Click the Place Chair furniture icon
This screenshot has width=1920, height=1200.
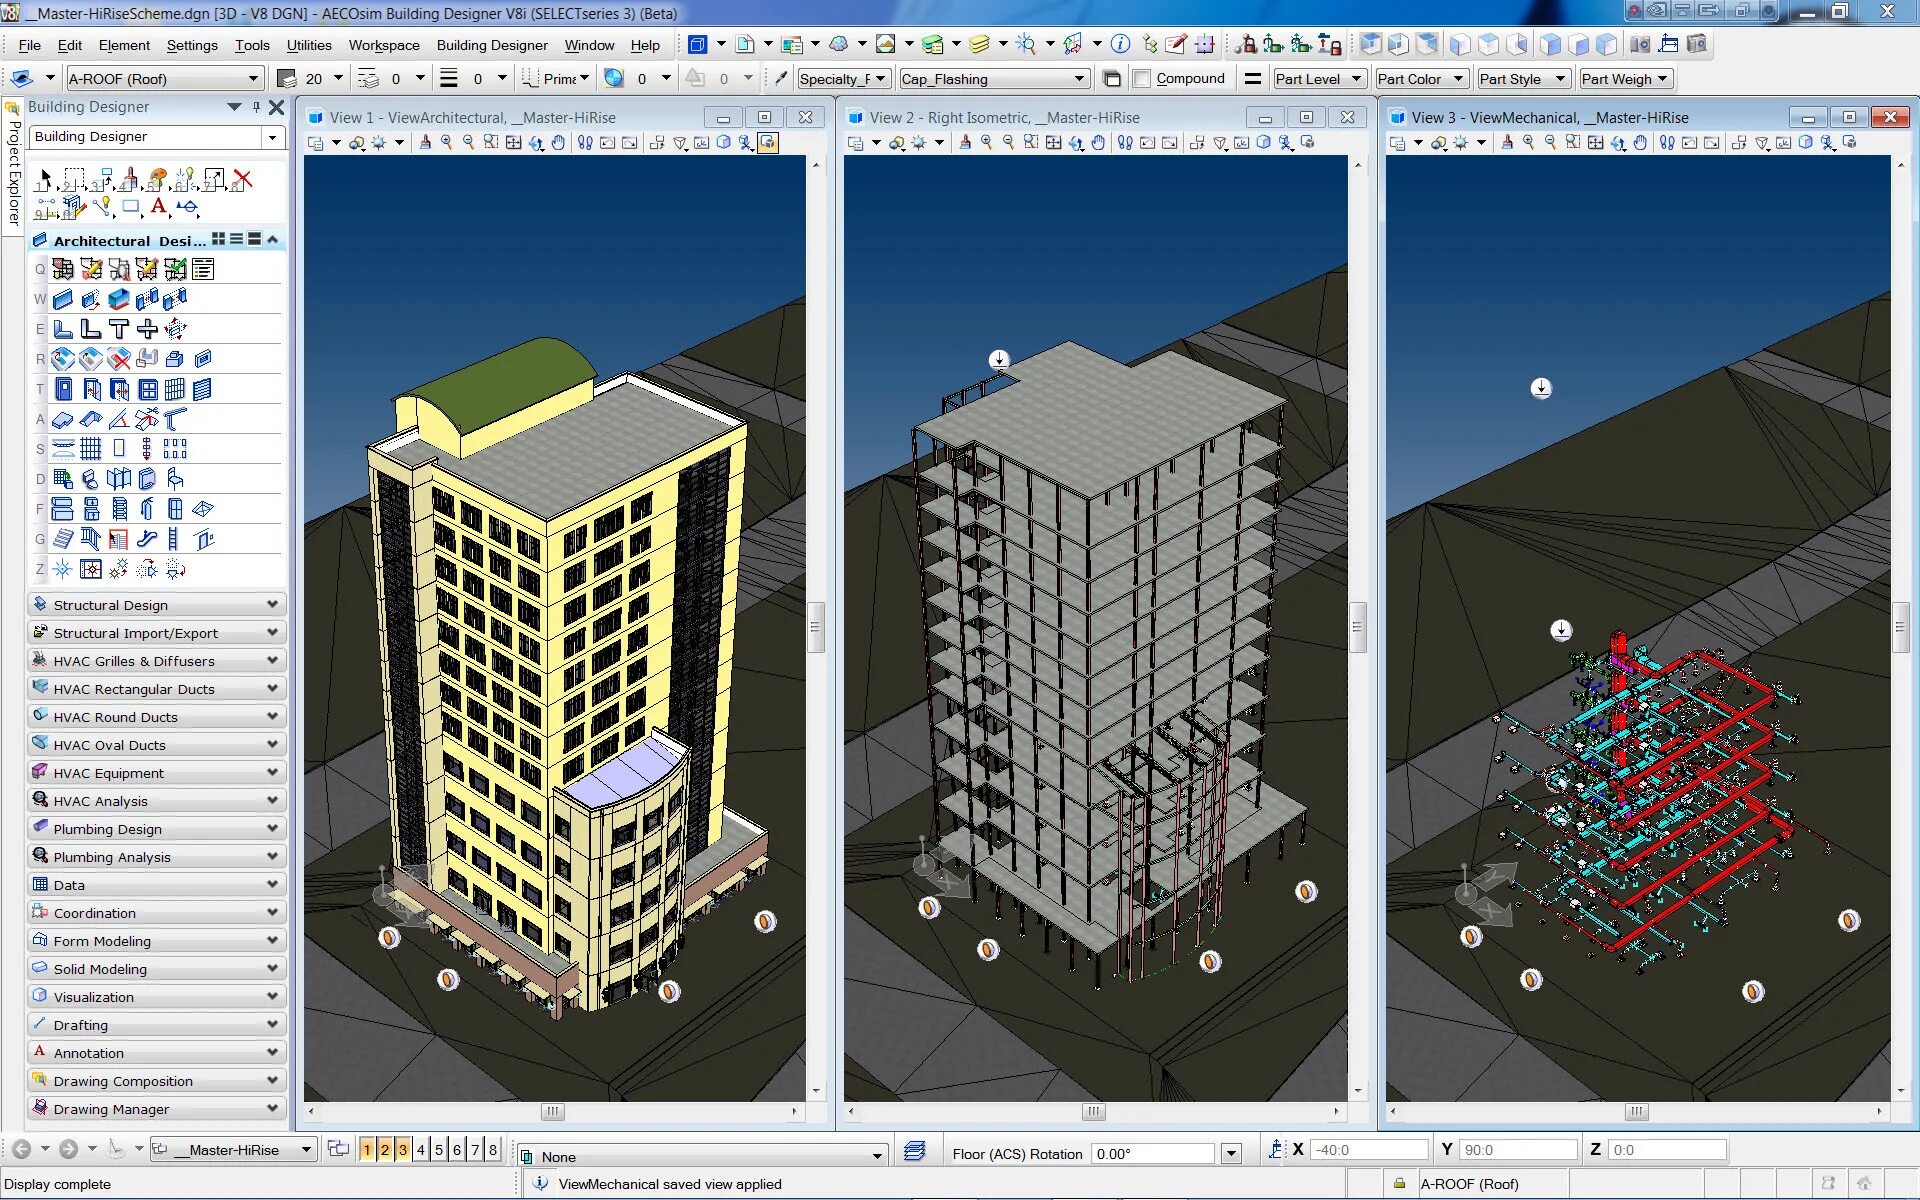(x=175, y=479)
